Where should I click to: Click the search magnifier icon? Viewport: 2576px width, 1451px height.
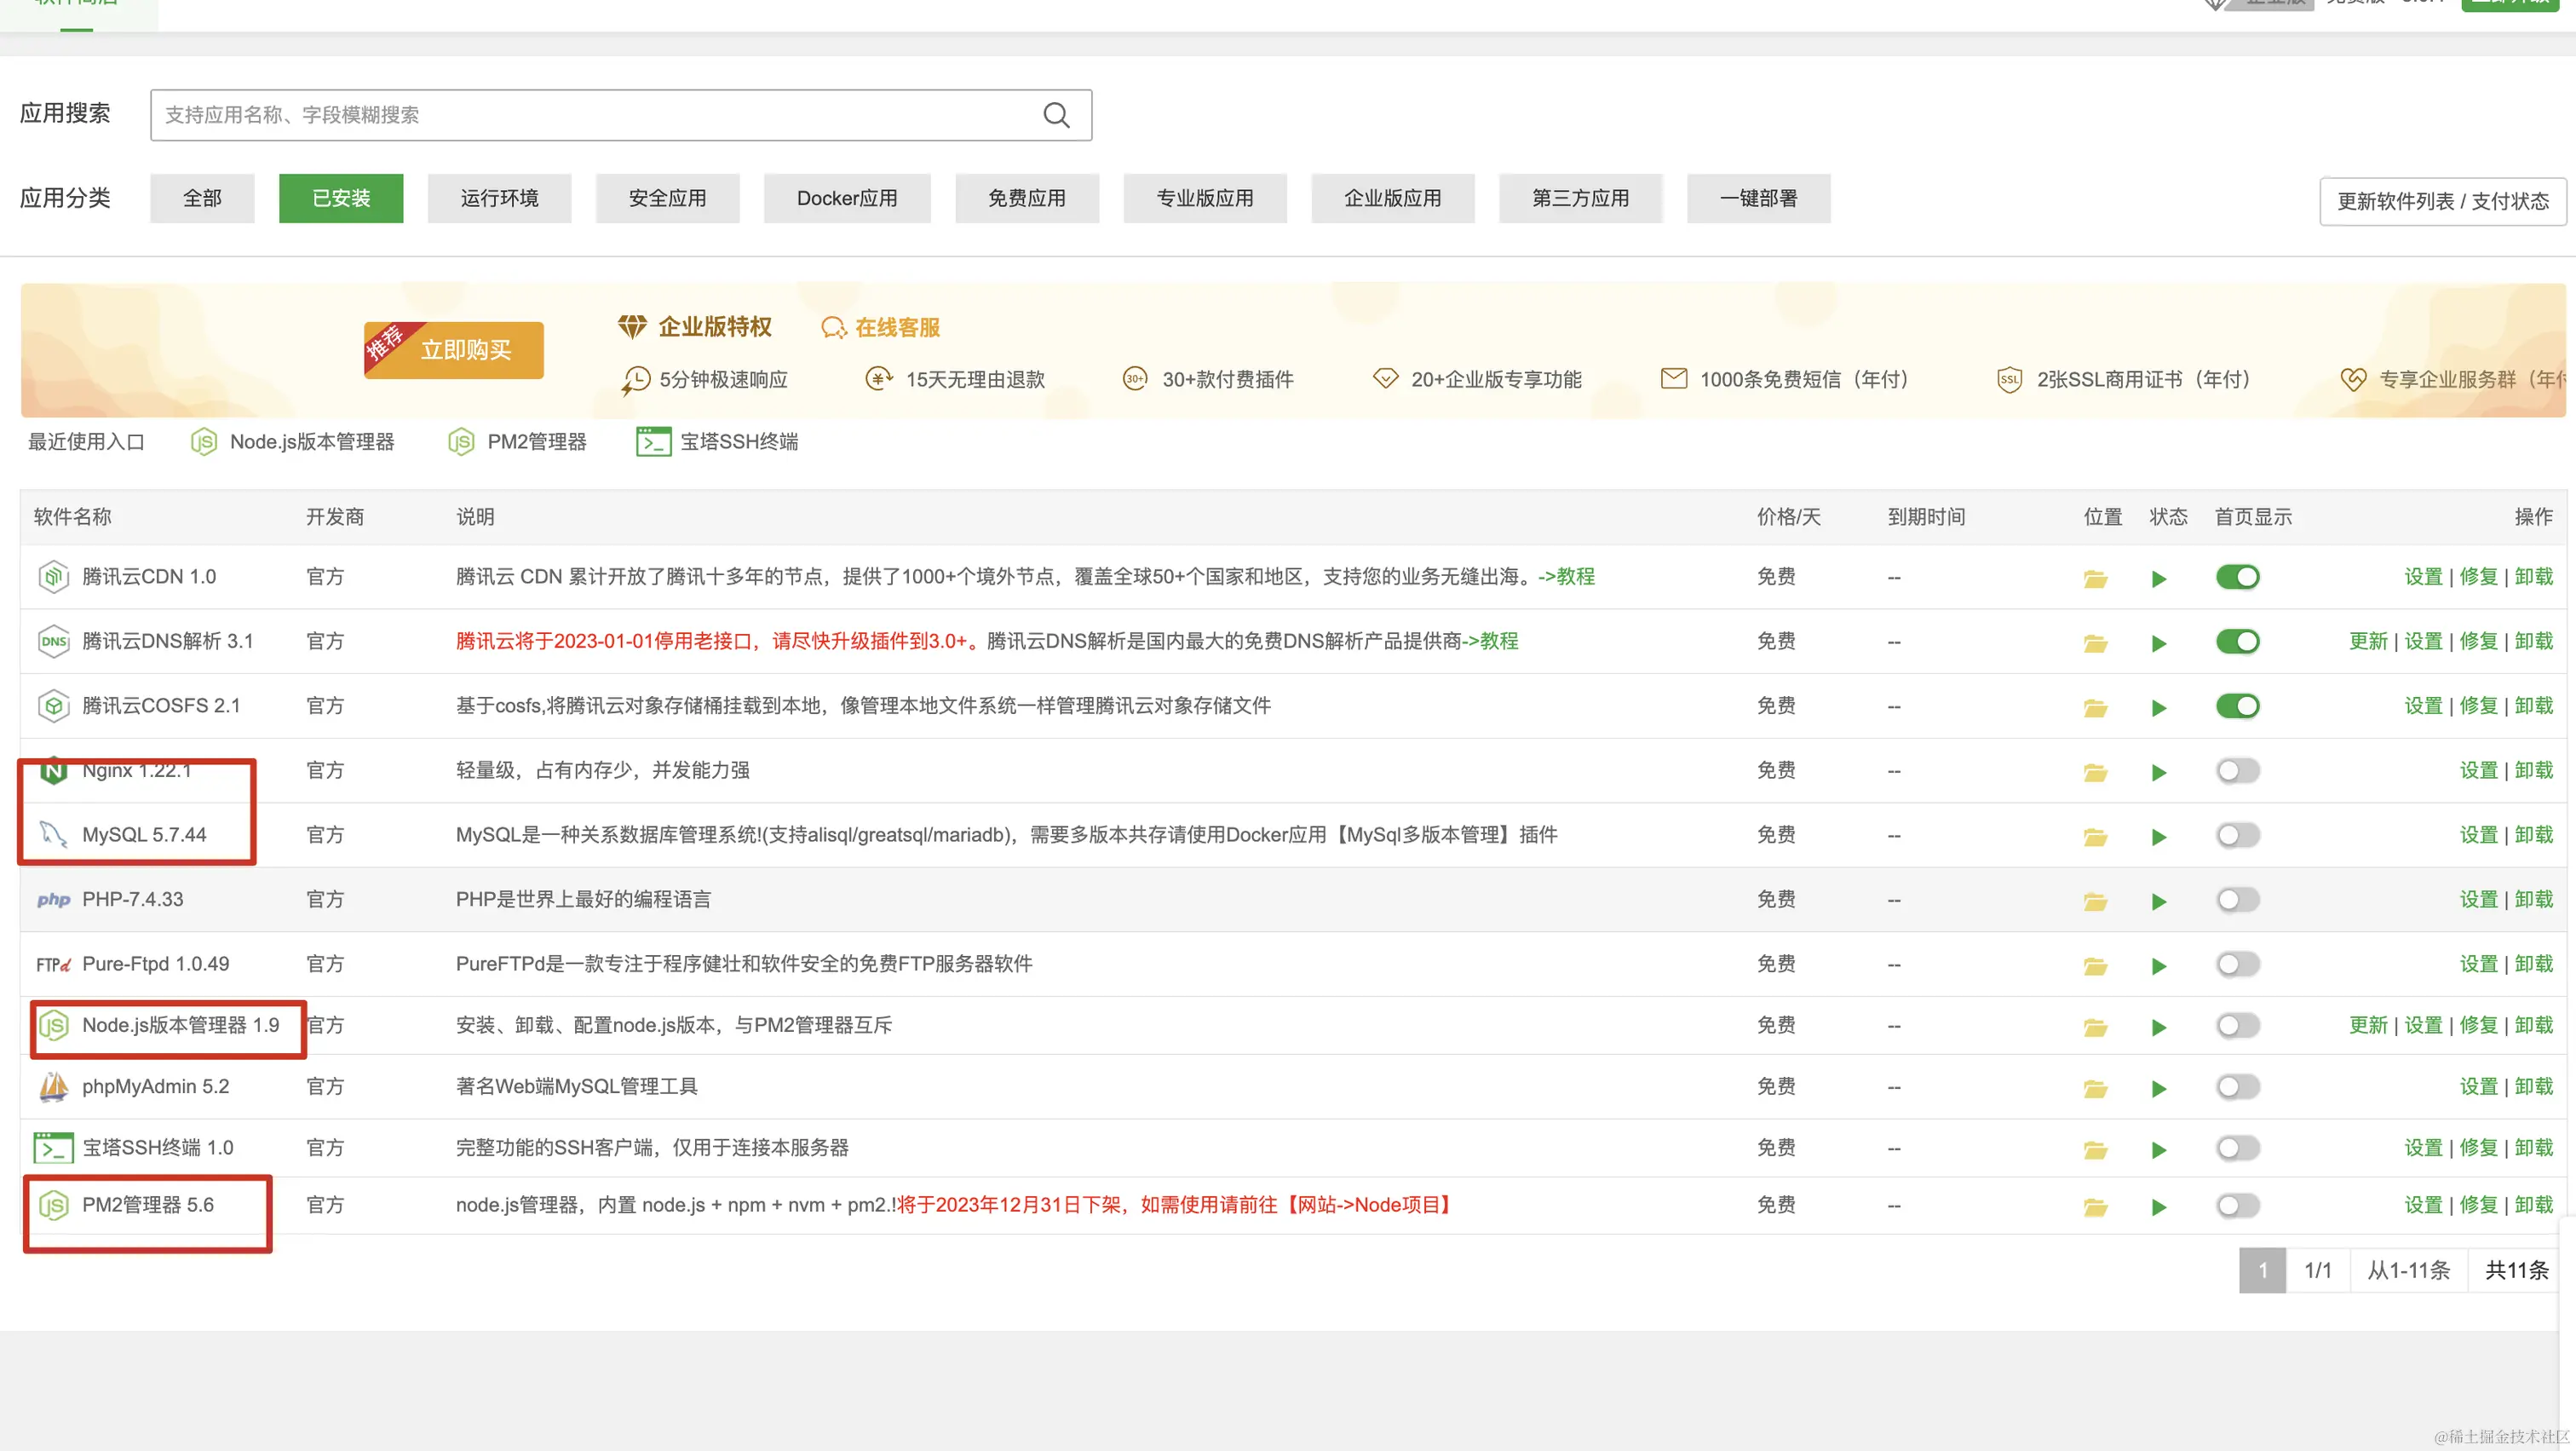(1056, 115)
